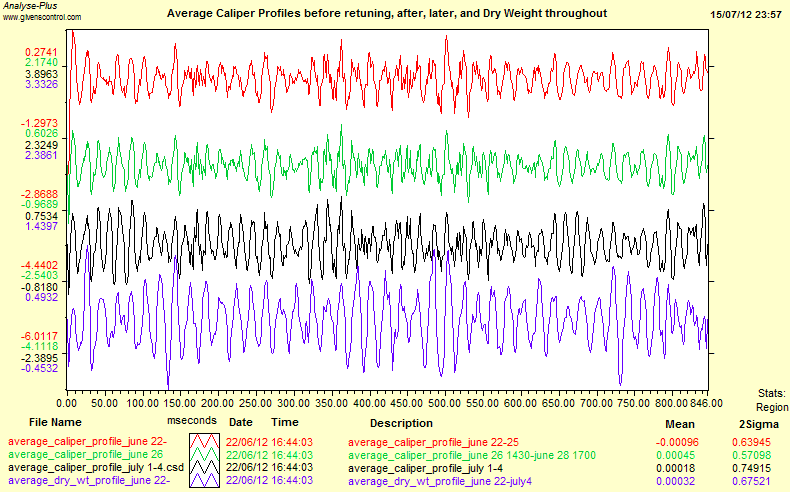Click the x-axis tick 250.00
Screen dimensions: 790x492
point(255,403)
